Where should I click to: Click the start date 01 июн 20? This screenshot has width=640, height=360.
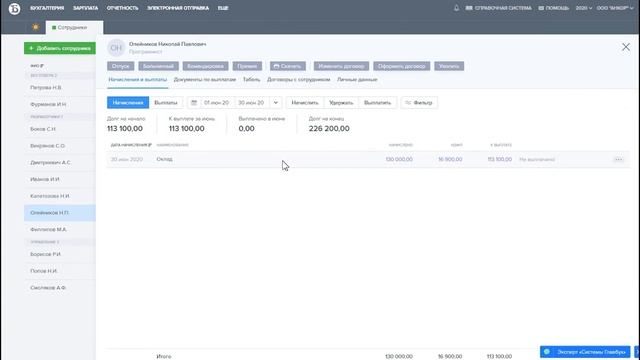click(x=216, y=103)
